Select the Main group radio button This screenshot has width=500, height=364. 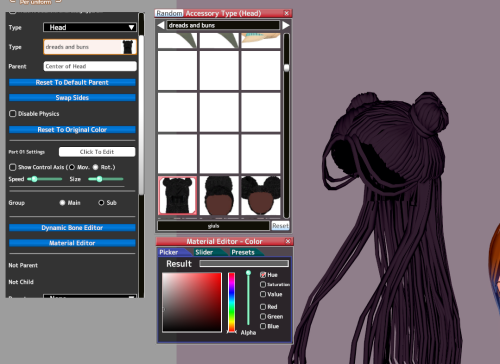[x=62, y=203]
